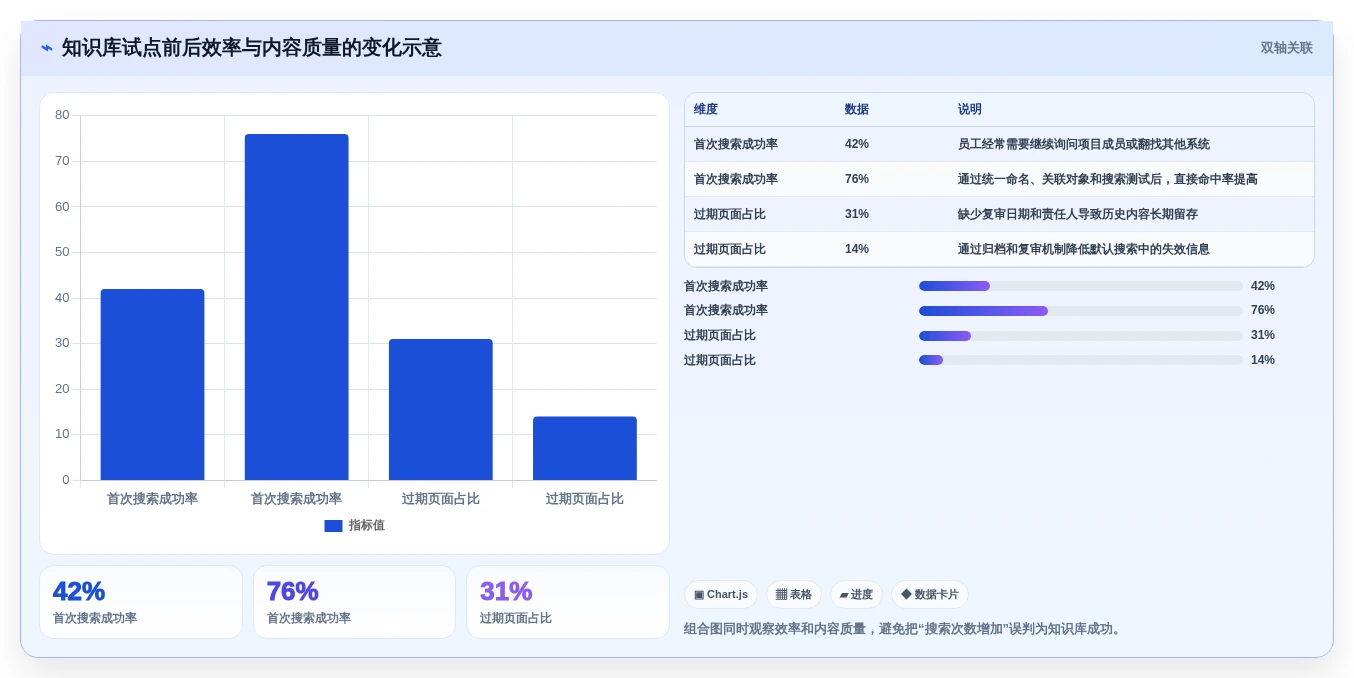The width and height of the screenshot is (1354, 678).
Task: Select the 14% cell in the table's 数据 column
Action: [x=856, y=249]
